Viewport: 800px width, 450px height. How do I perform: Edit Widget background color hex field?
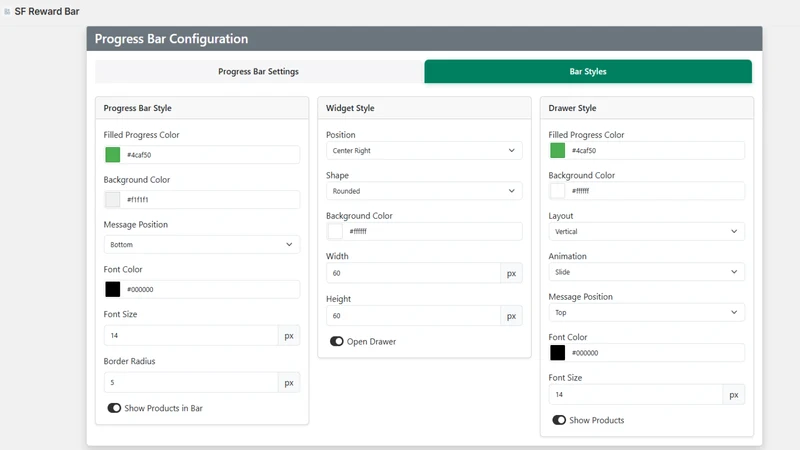[x=433, y=231]
